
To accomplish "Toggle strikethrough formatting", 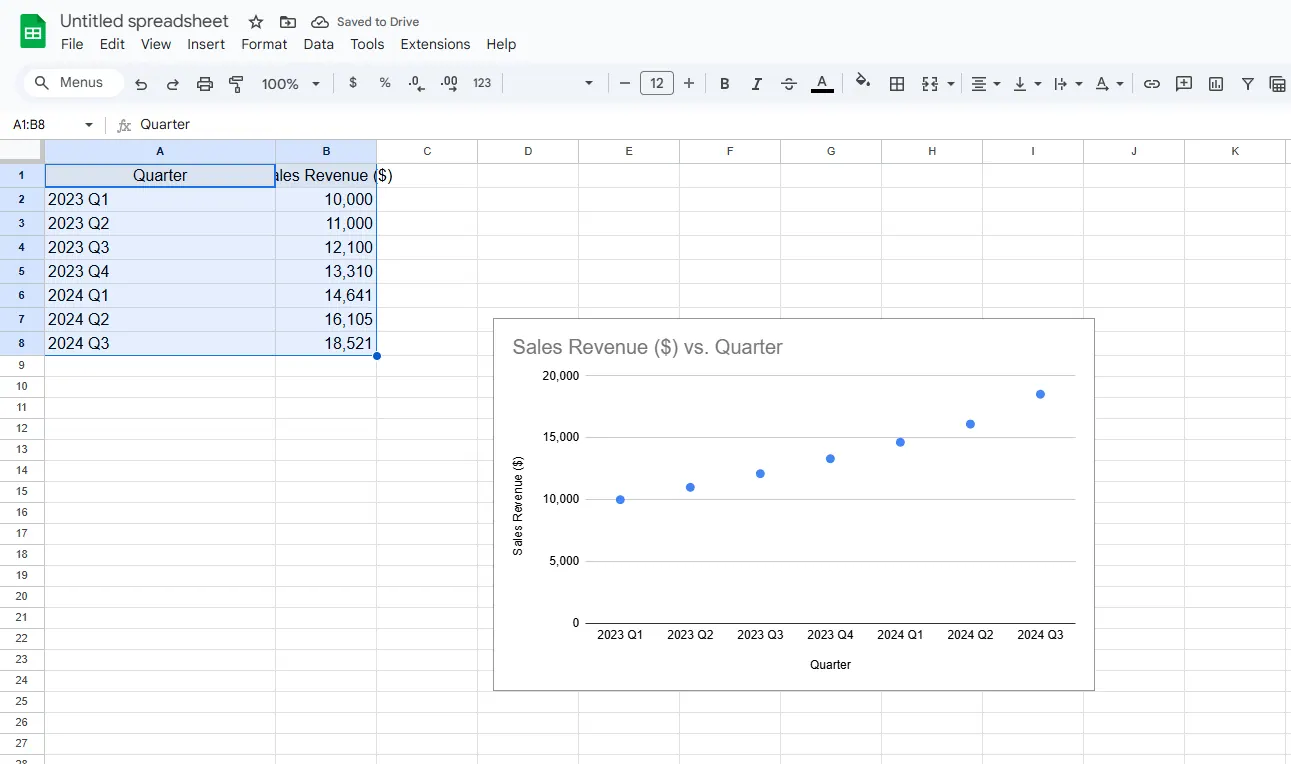I will [789, 84].
